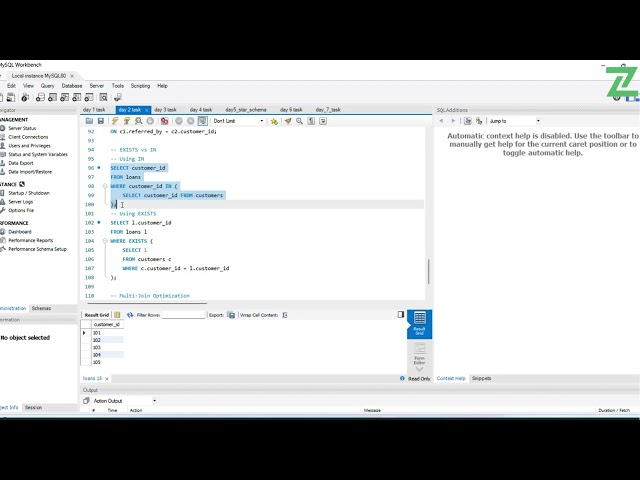This screenshot has height=480, width=640.
Task: Switch to Schemas tab in navigator
Action: coord(41,308)
